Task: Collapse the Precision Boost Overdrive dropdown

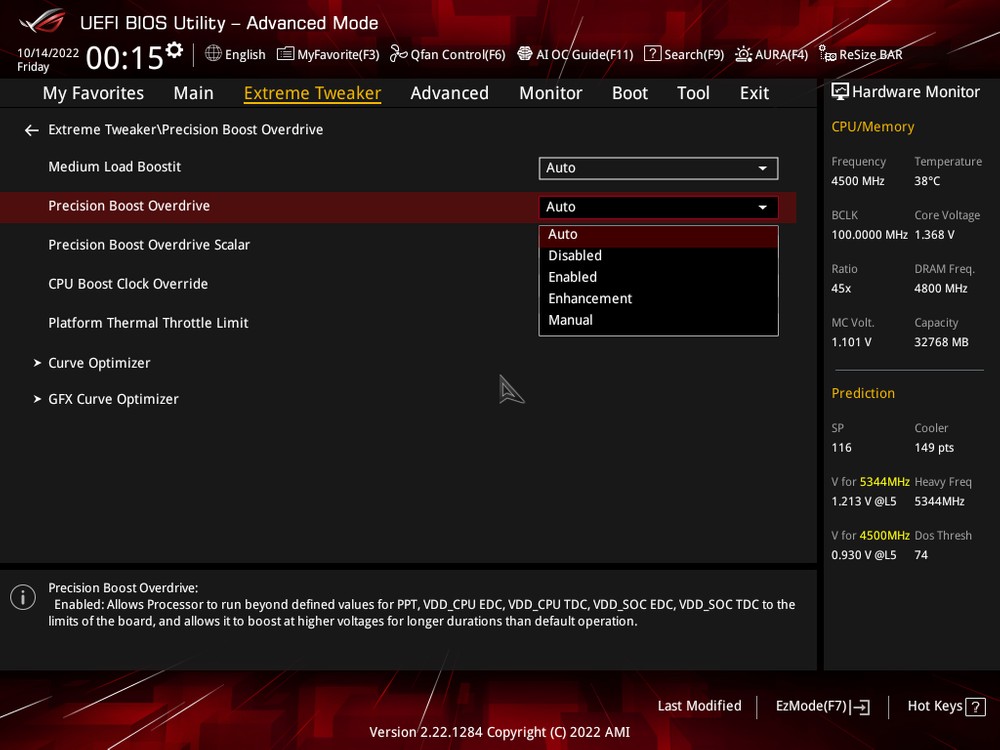Action: coord(658,207)
